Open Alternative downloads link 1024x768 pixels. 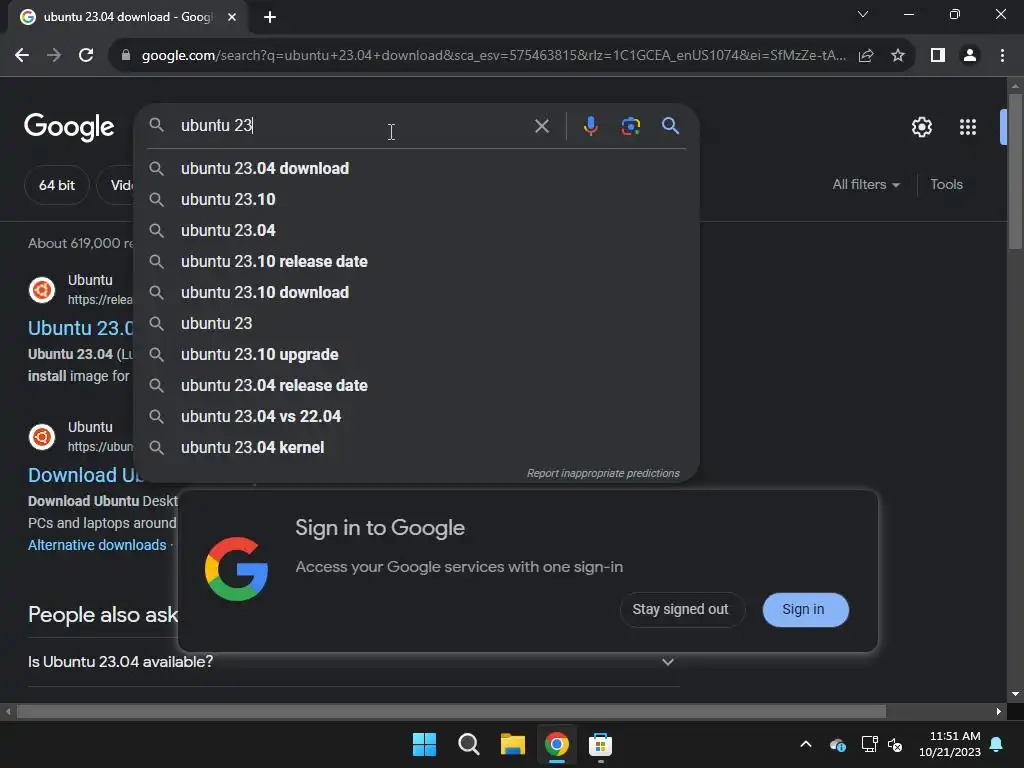[x=97, y=545]
